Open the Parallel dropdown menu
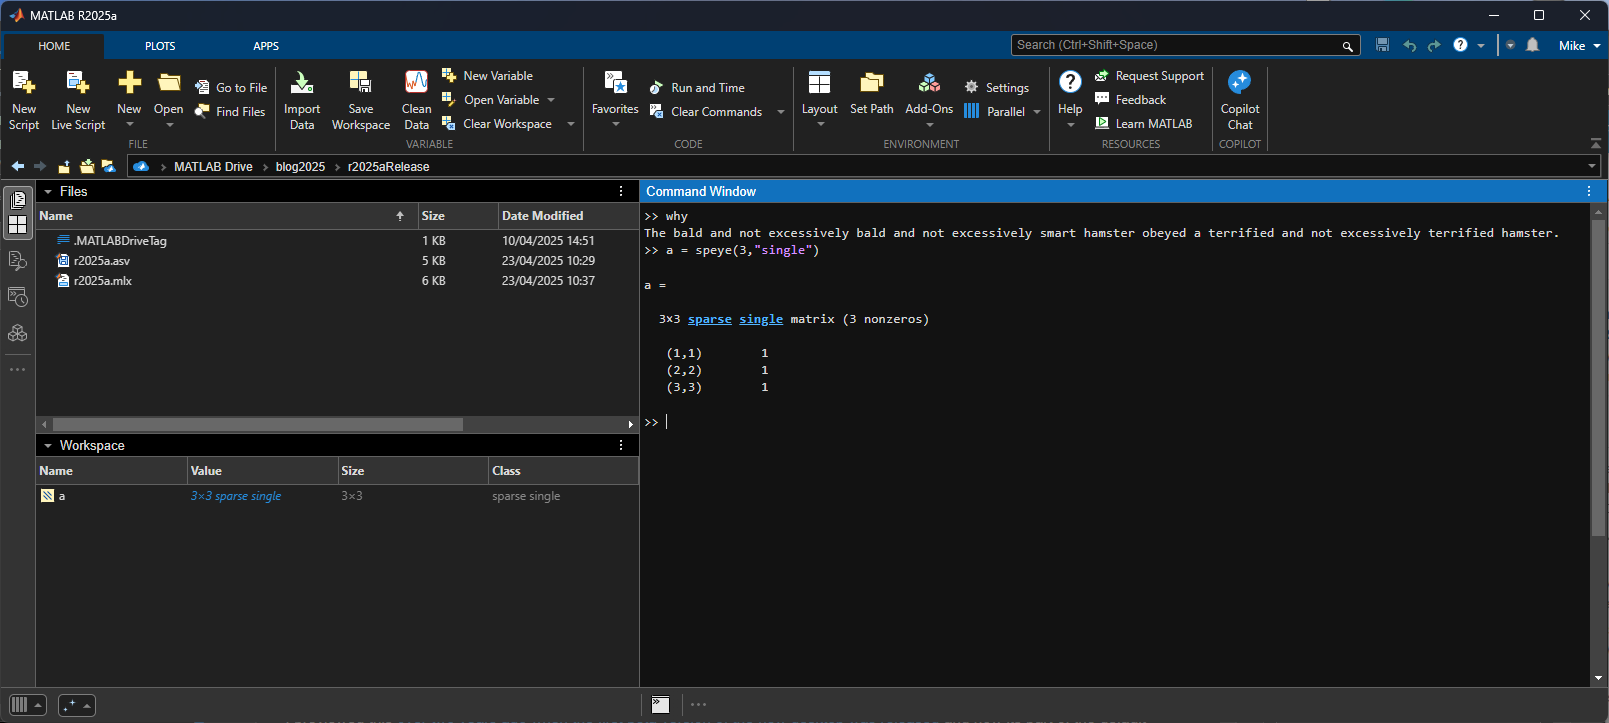 1037,112
